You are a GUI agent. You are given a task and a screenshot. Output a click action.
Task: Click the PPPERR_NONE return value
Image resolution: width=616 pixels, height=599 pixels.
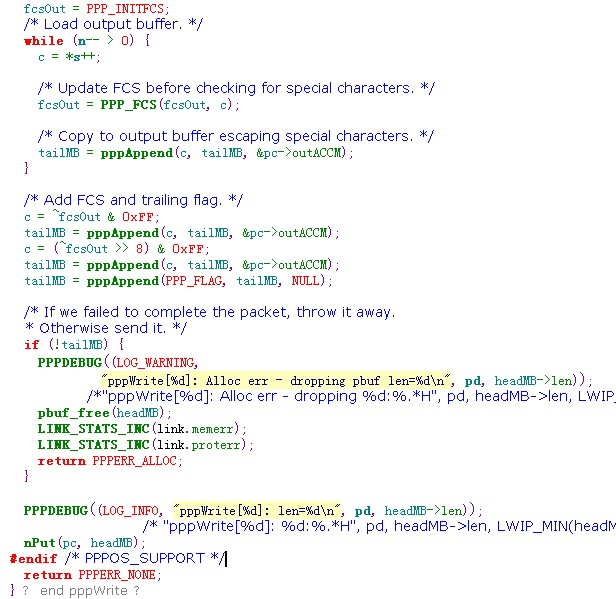pos(117,575)
